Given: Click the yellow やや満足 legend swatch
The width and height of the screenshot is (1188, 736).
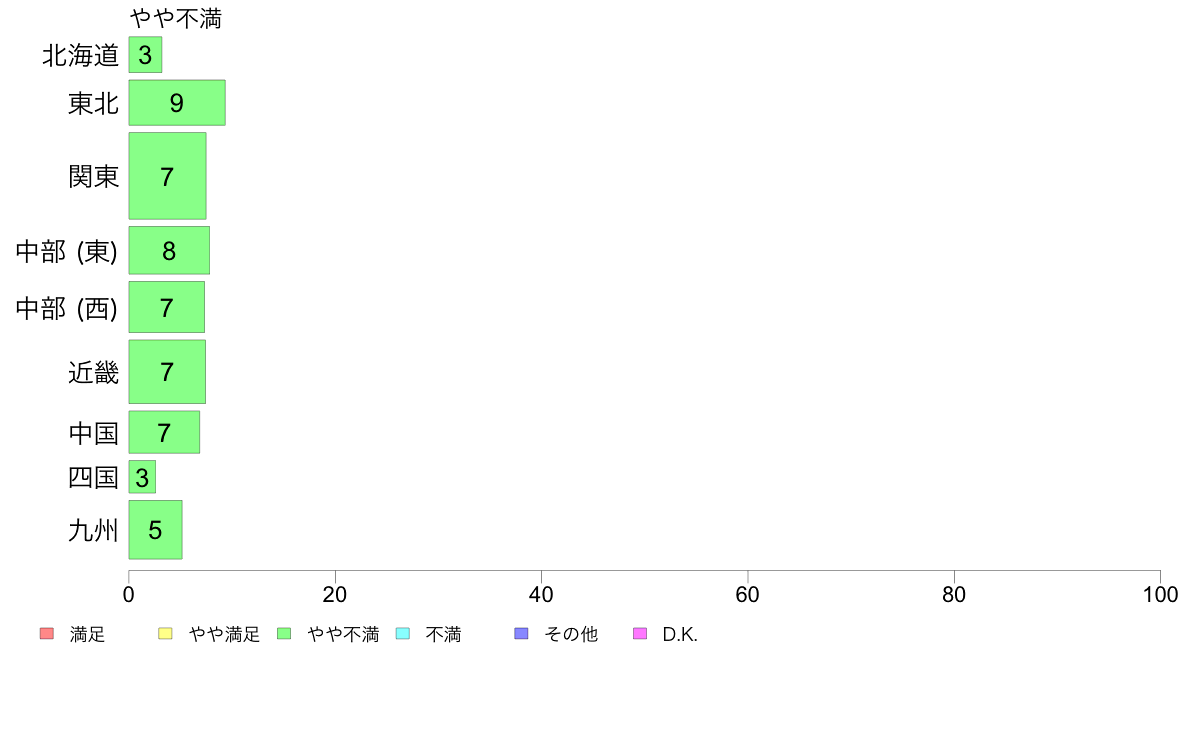Looking at the screenshot, I should pyautogui.click(x=165, y=634).
